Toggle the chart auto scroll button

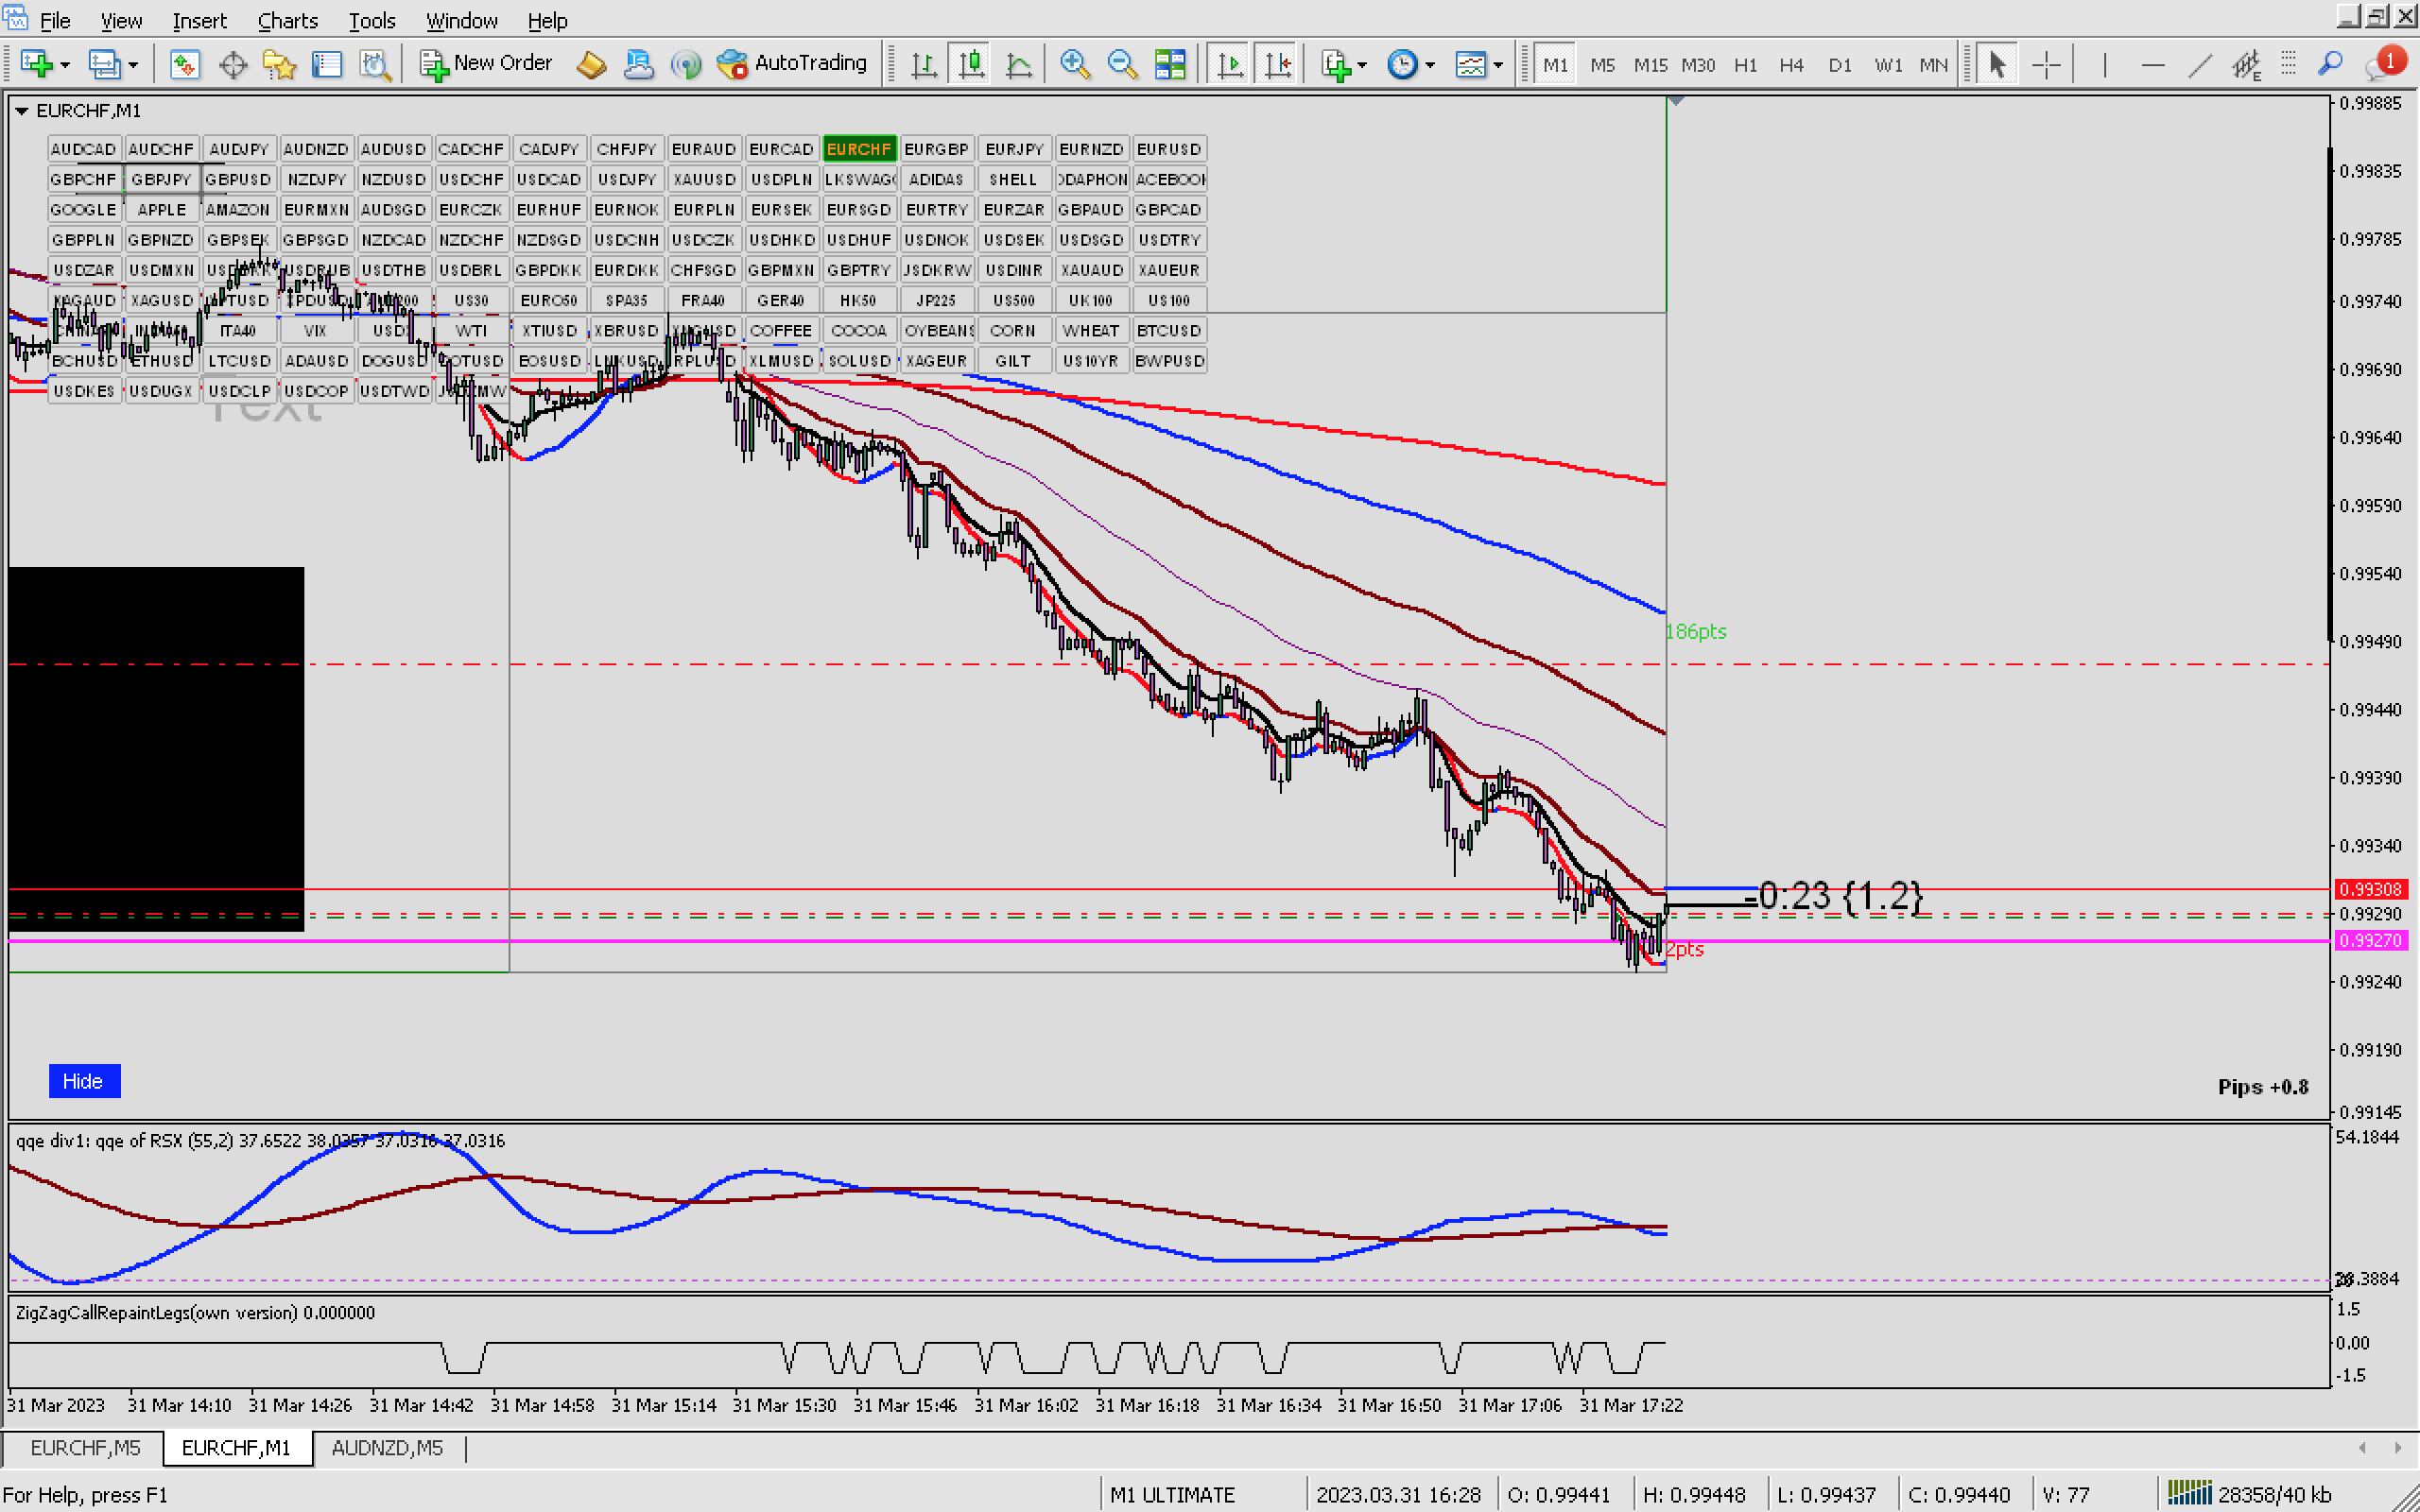pyautogui.click(x=1230, y=65)
